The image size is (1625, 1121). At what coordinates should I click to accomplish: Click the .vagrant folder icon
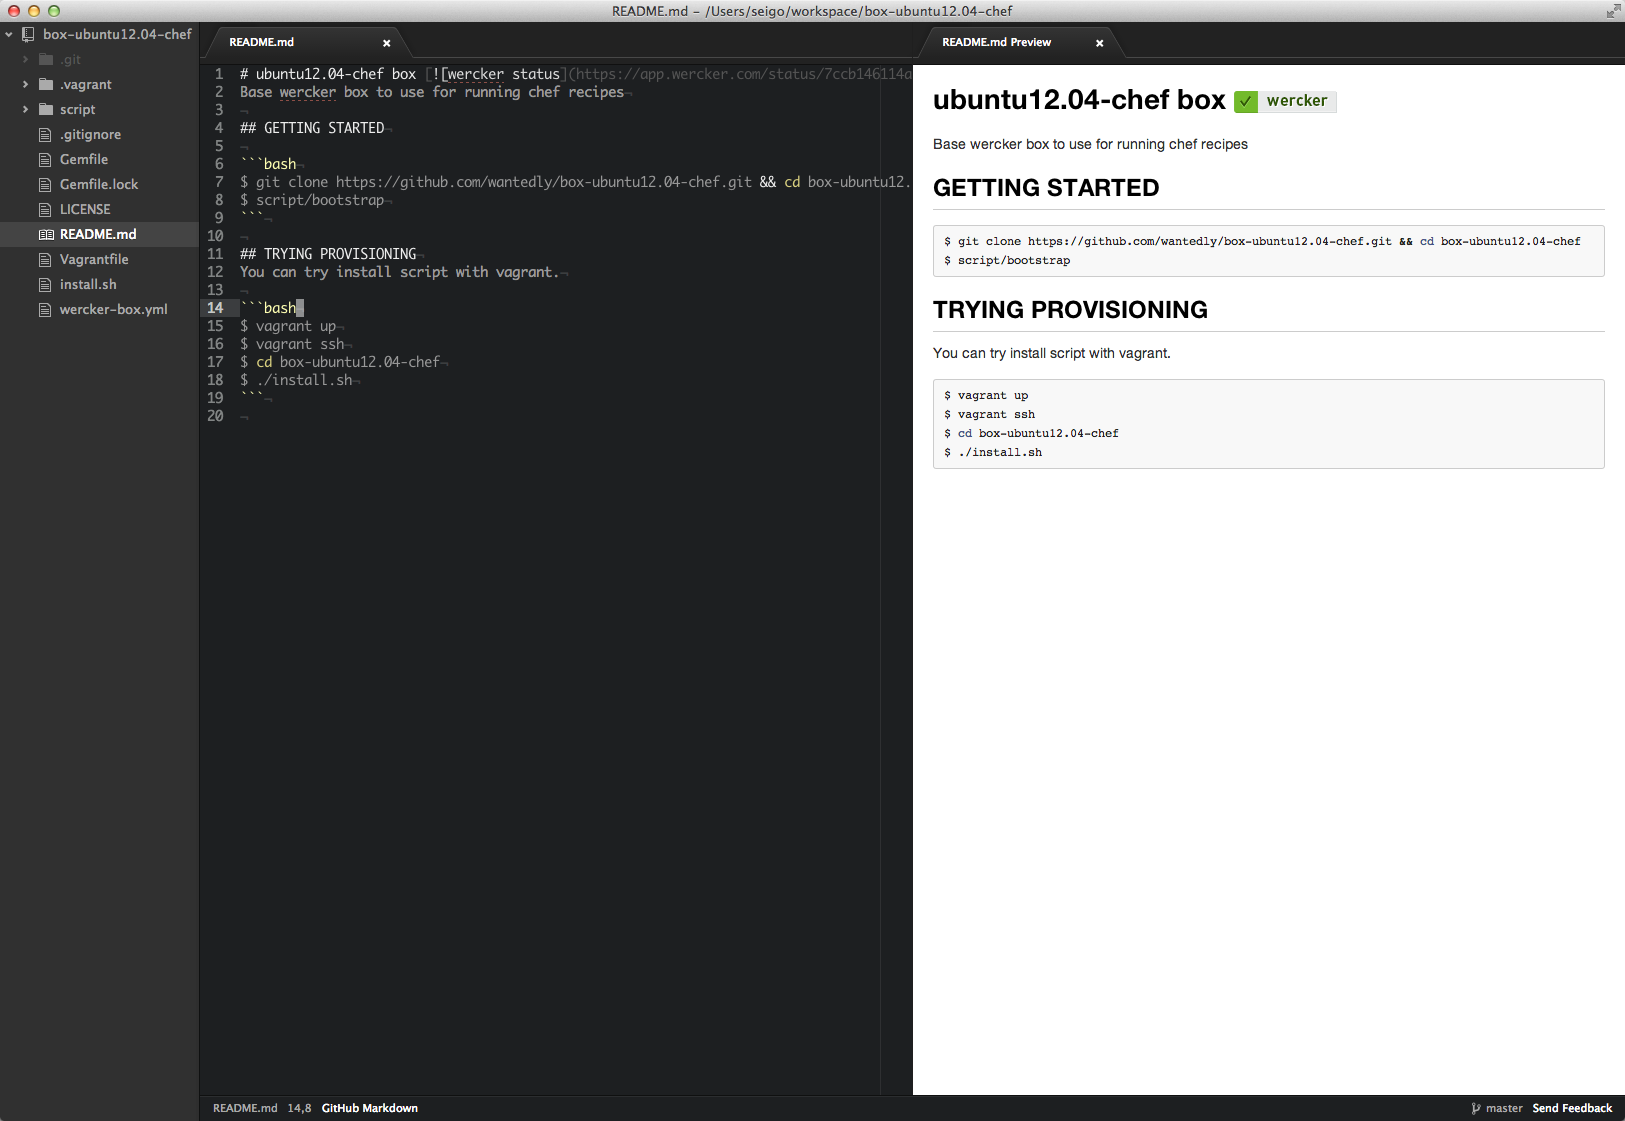[46, 84]
